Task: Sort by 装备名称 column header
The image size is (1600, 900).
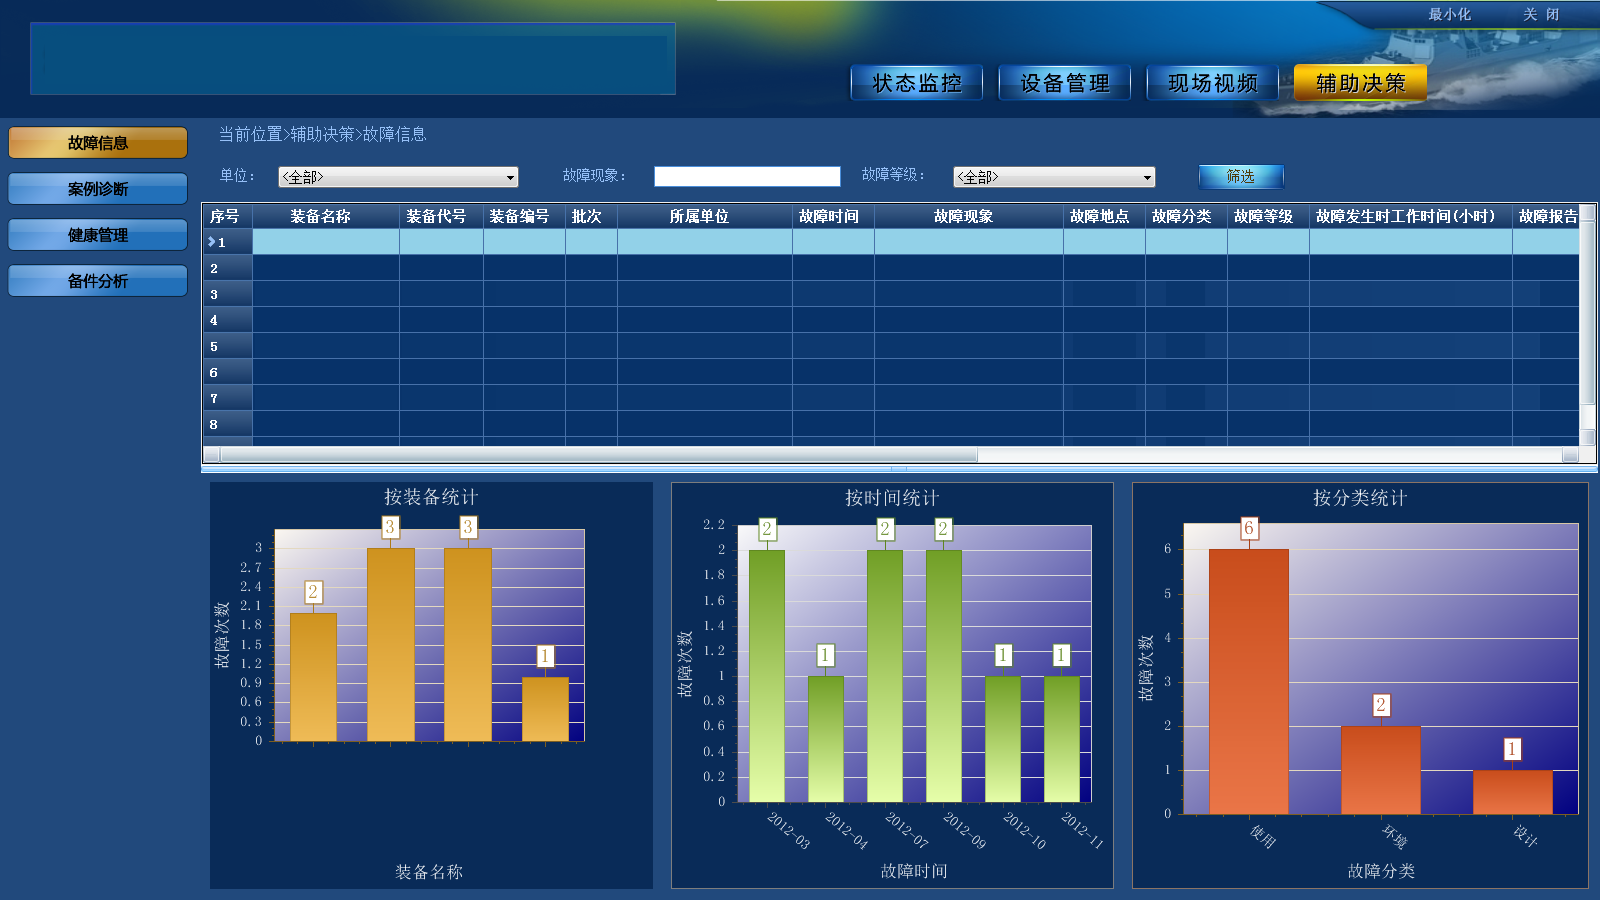Action: click(x=320, y=216)
